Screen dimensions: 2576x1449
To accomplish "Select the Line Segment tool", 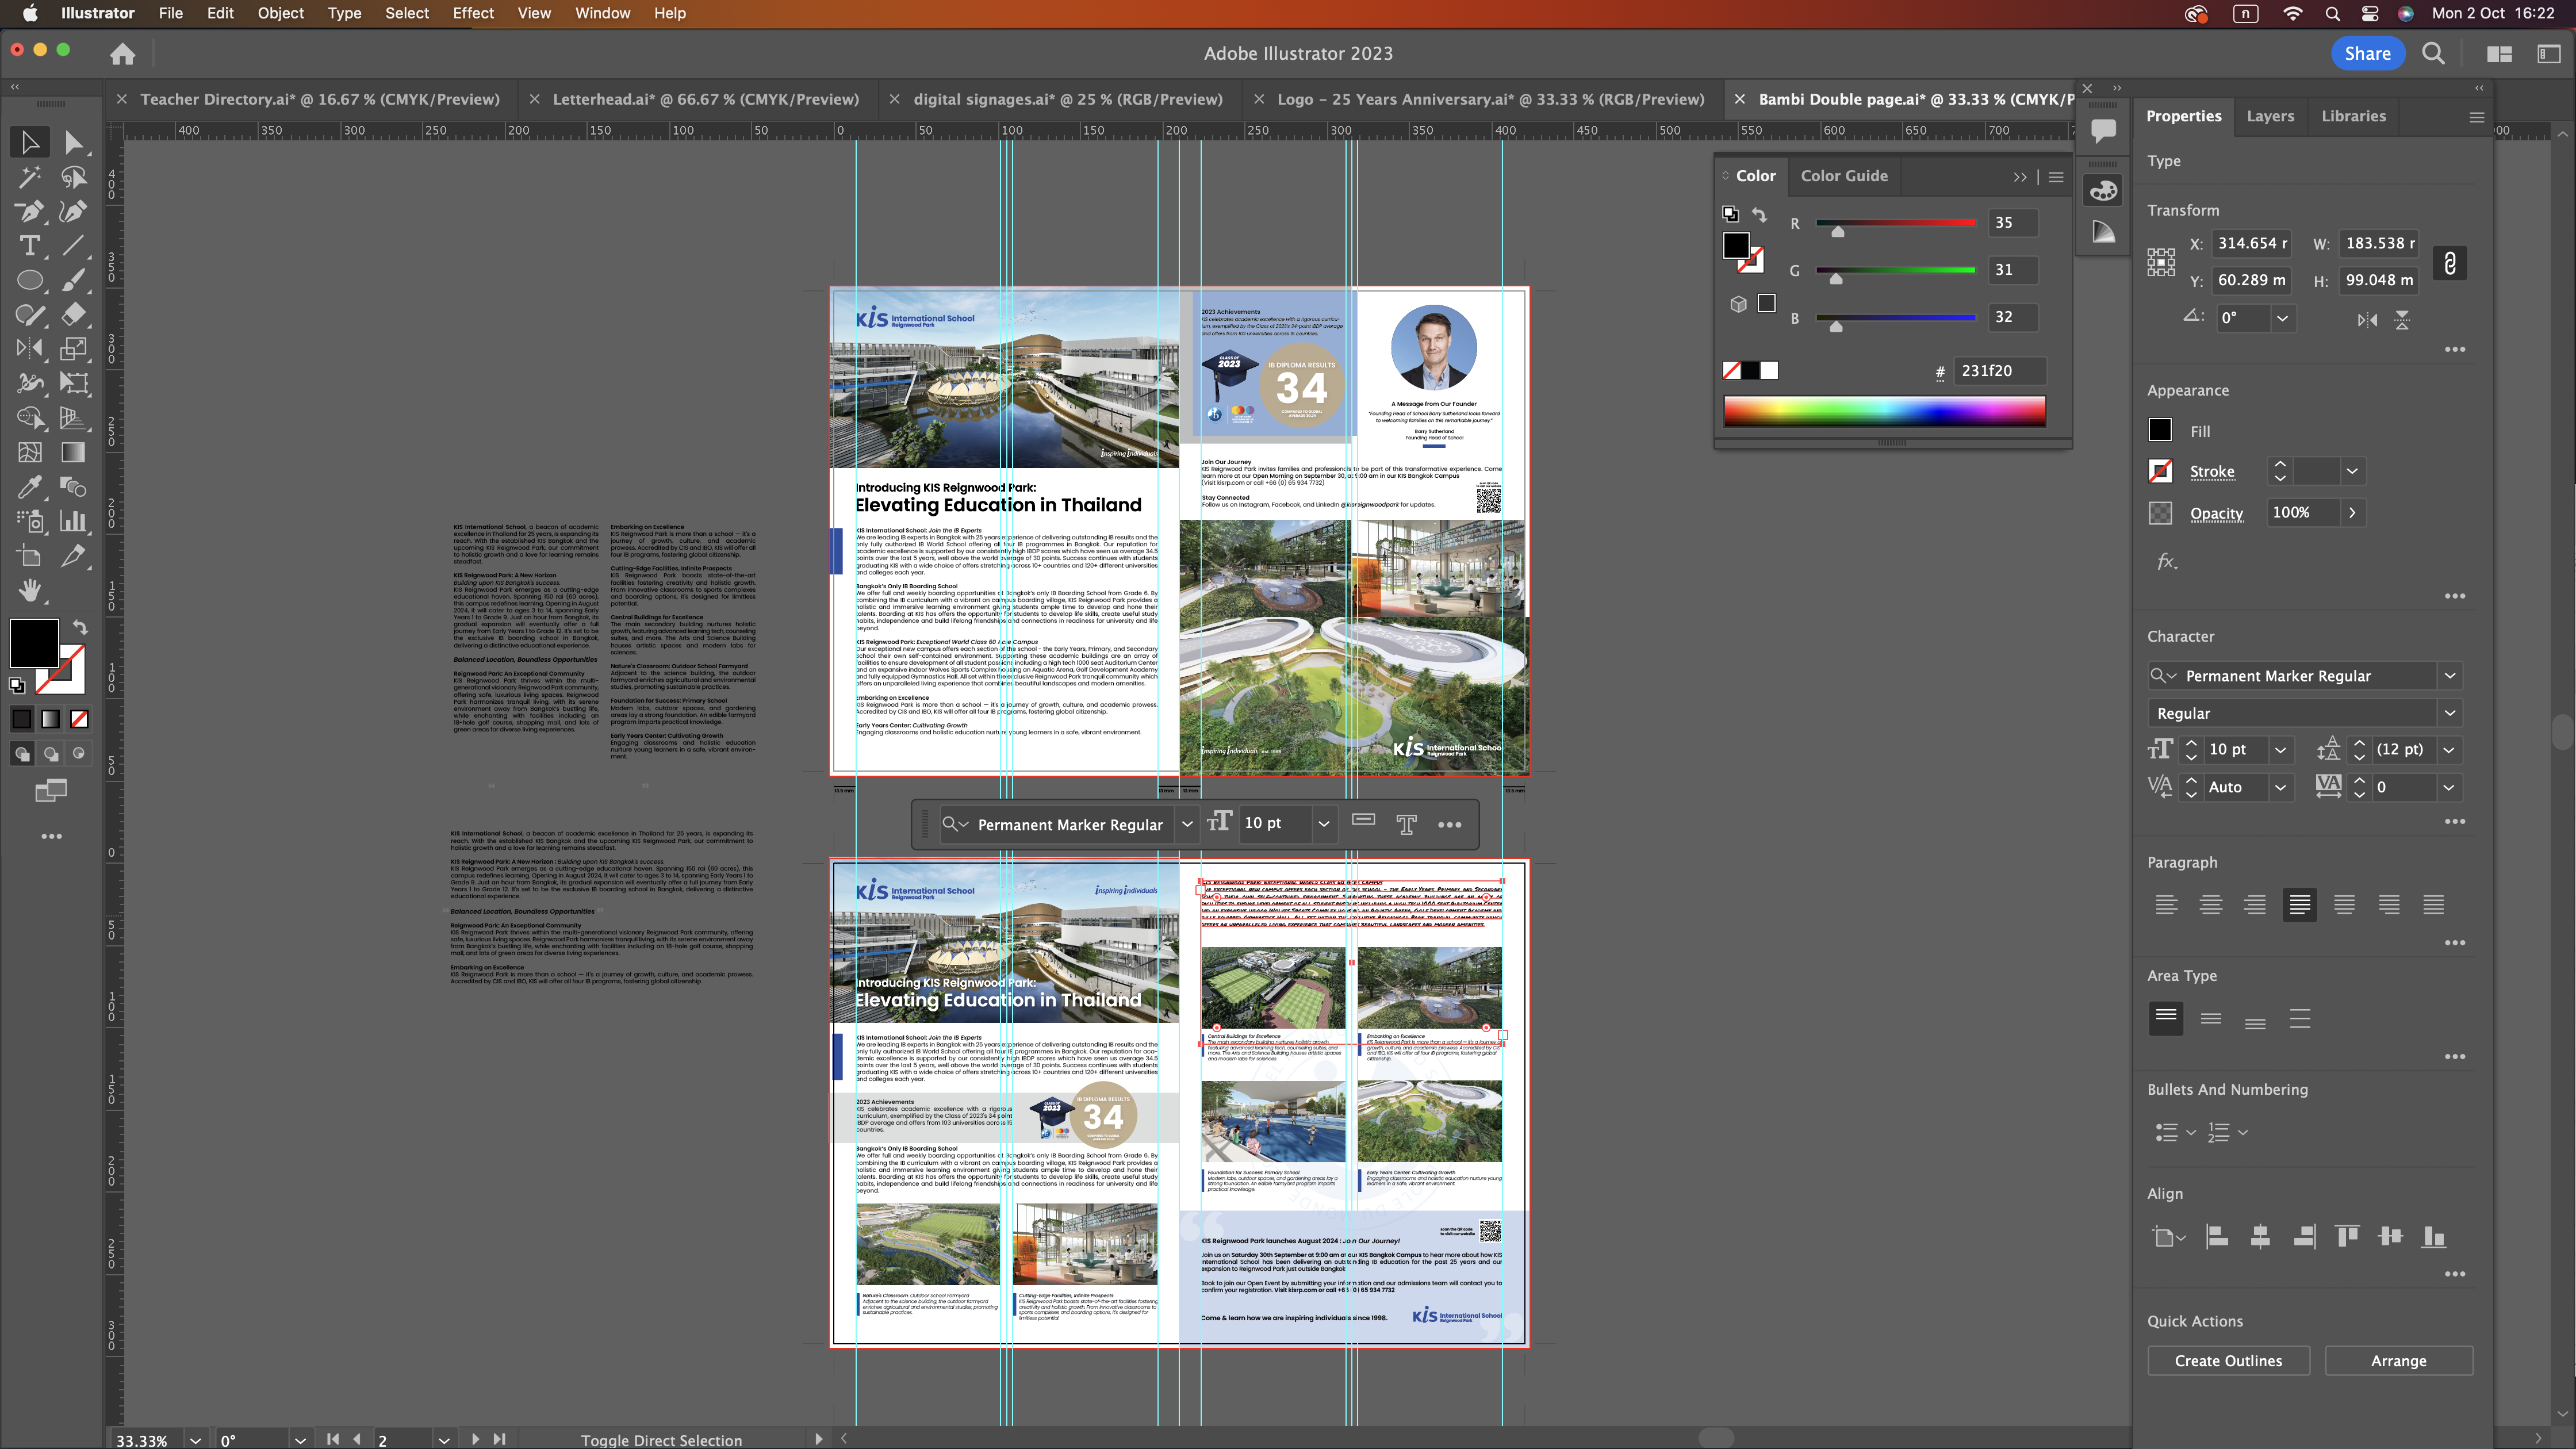I will 73,246.
